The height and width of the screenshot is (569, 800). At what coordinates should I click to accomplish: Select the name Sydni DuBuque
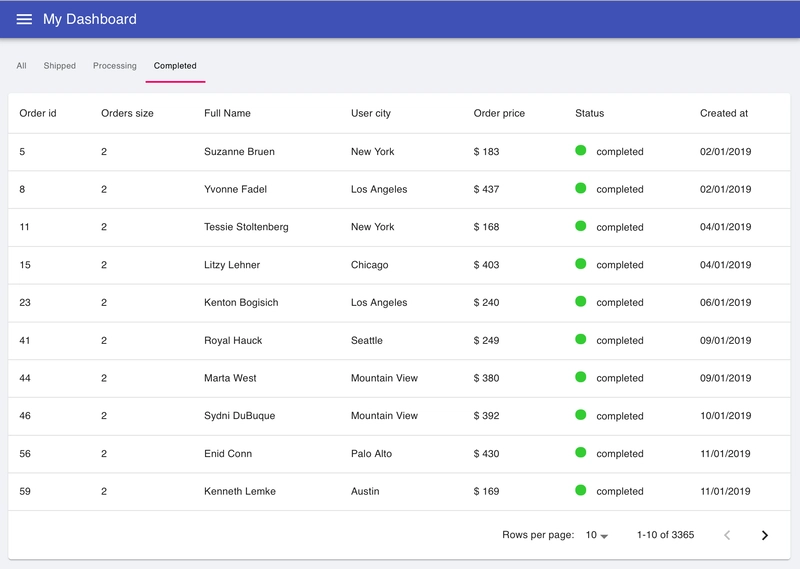tap(239, 416)
